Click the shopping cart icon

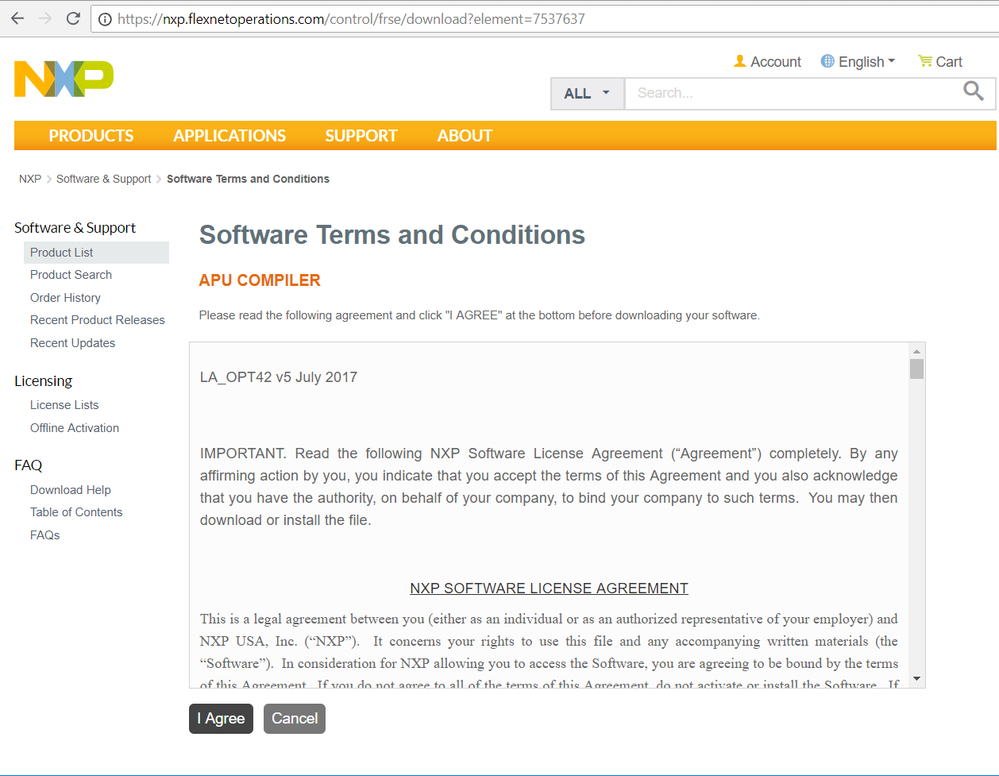(x=928, y=61)
